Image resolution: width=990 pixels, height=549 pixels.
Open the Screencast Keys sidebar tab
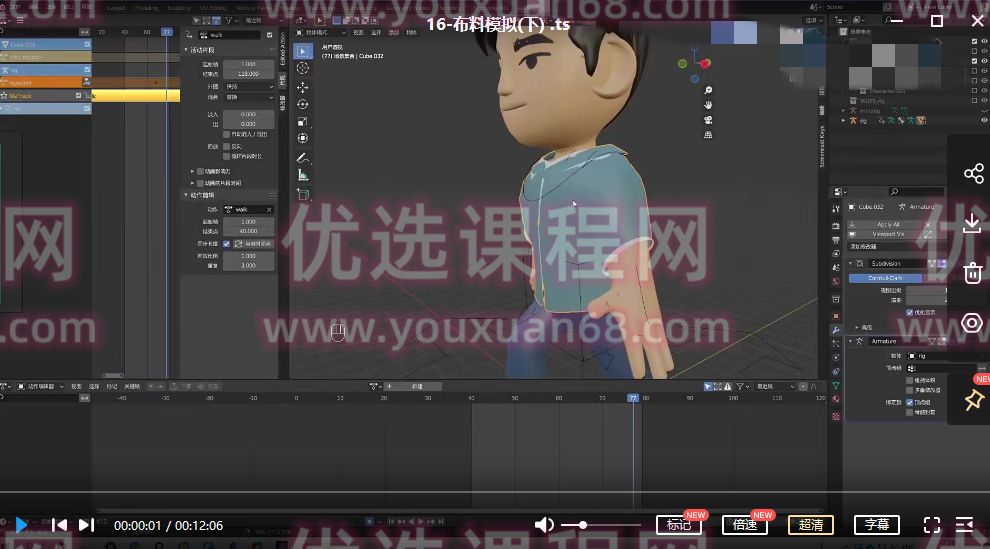click(821, 146)
